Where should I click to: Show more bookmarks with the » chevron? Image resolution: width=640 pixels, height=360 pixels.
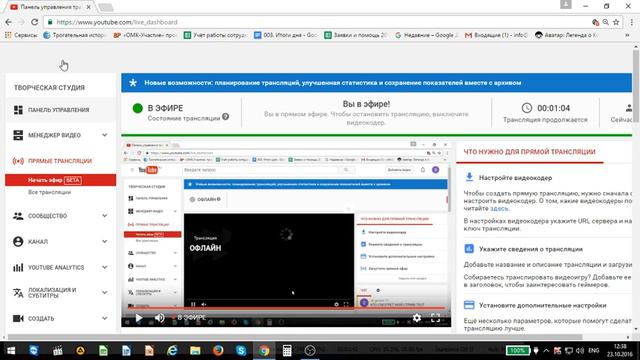coord(627,35)
